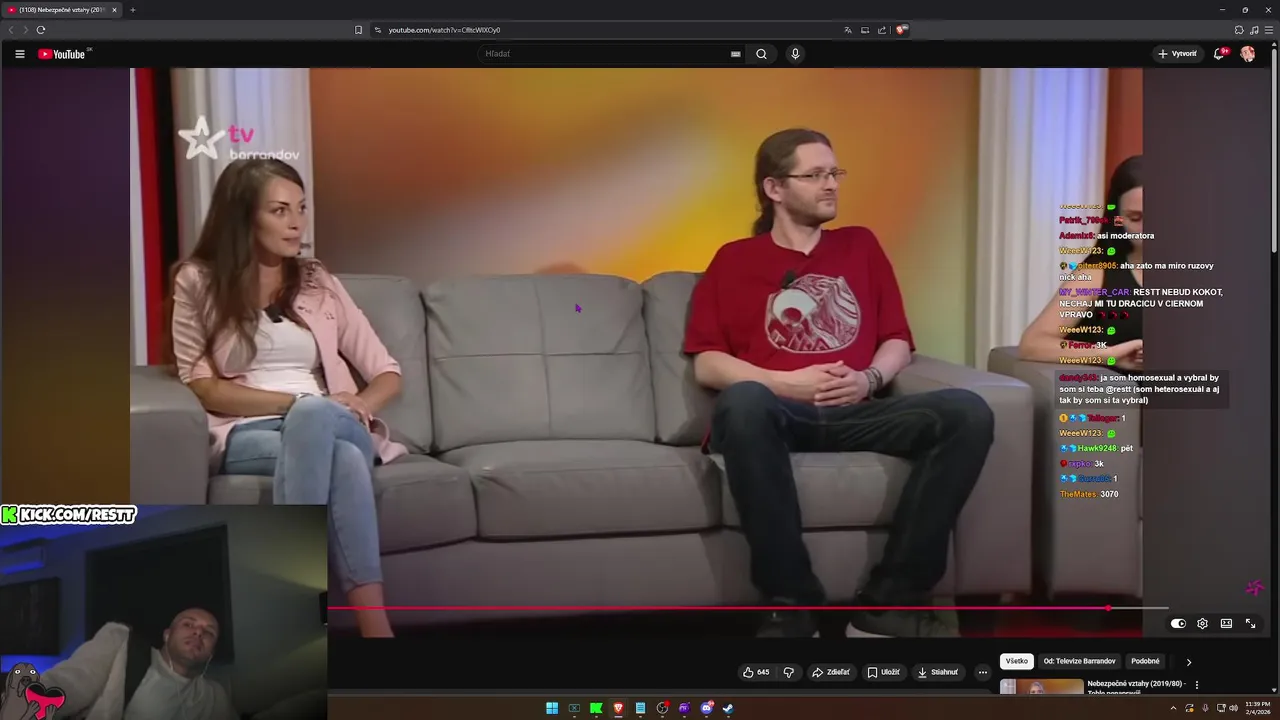Open the media control music note icon
This screenshot has width=1280, height=720.
click(1254, 30)
